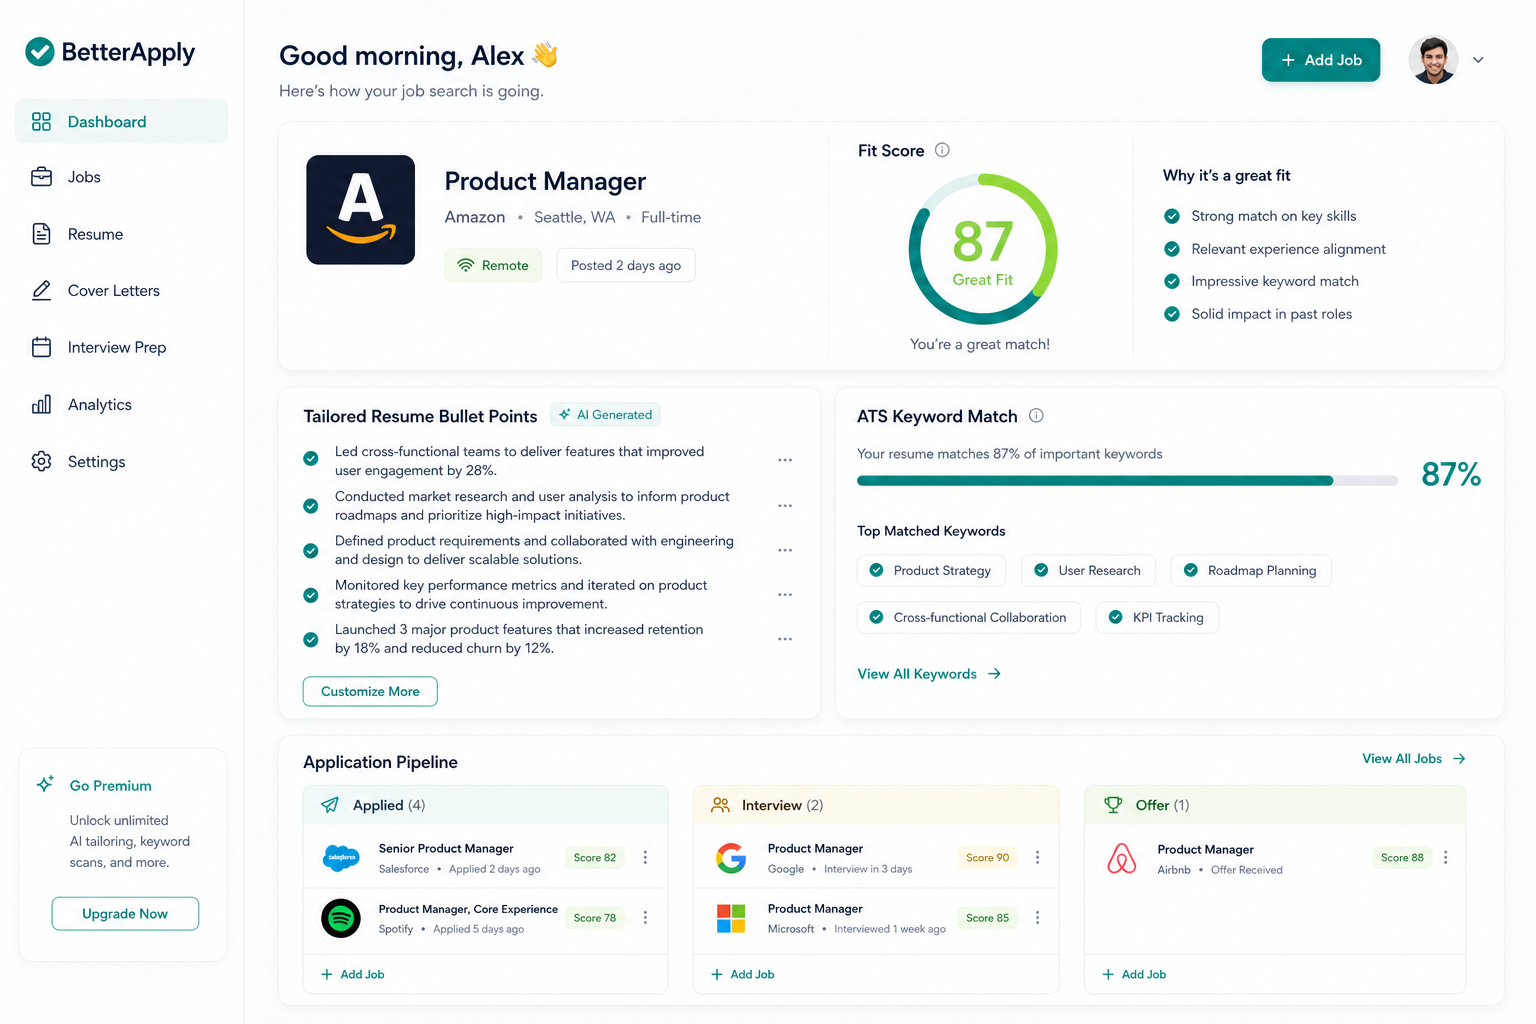Click the Salesforce logo

pos(341,858)
